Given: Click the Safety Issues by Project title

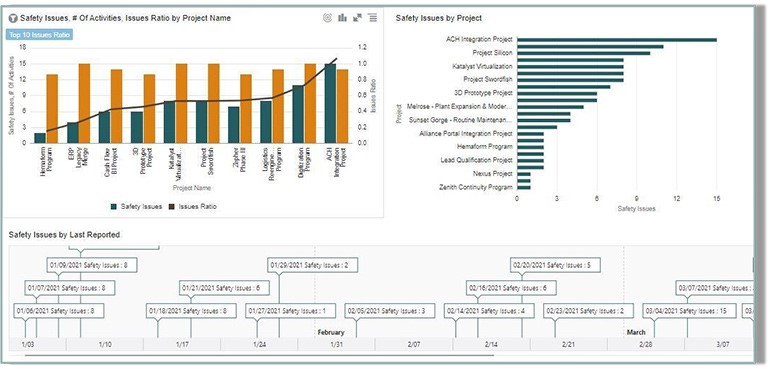Looking at the screenshot, I should point(439,18).
